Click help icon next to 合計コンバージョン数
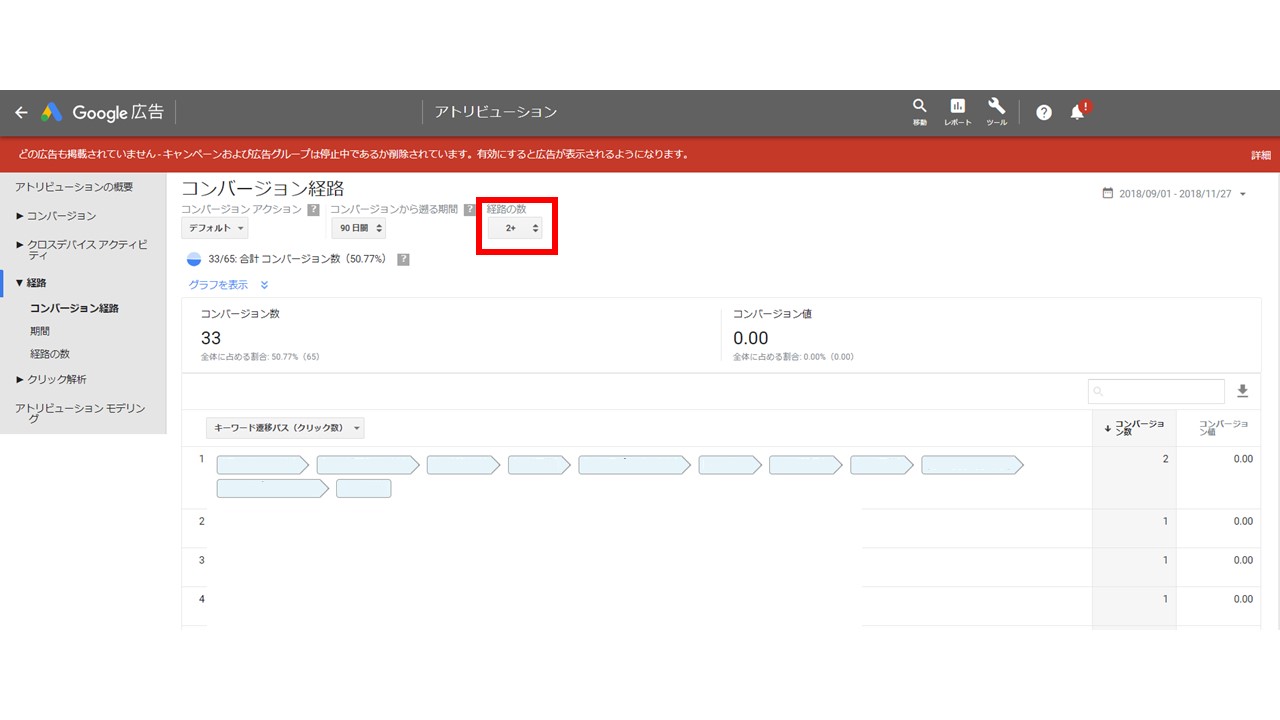 [x=403, y=259]
